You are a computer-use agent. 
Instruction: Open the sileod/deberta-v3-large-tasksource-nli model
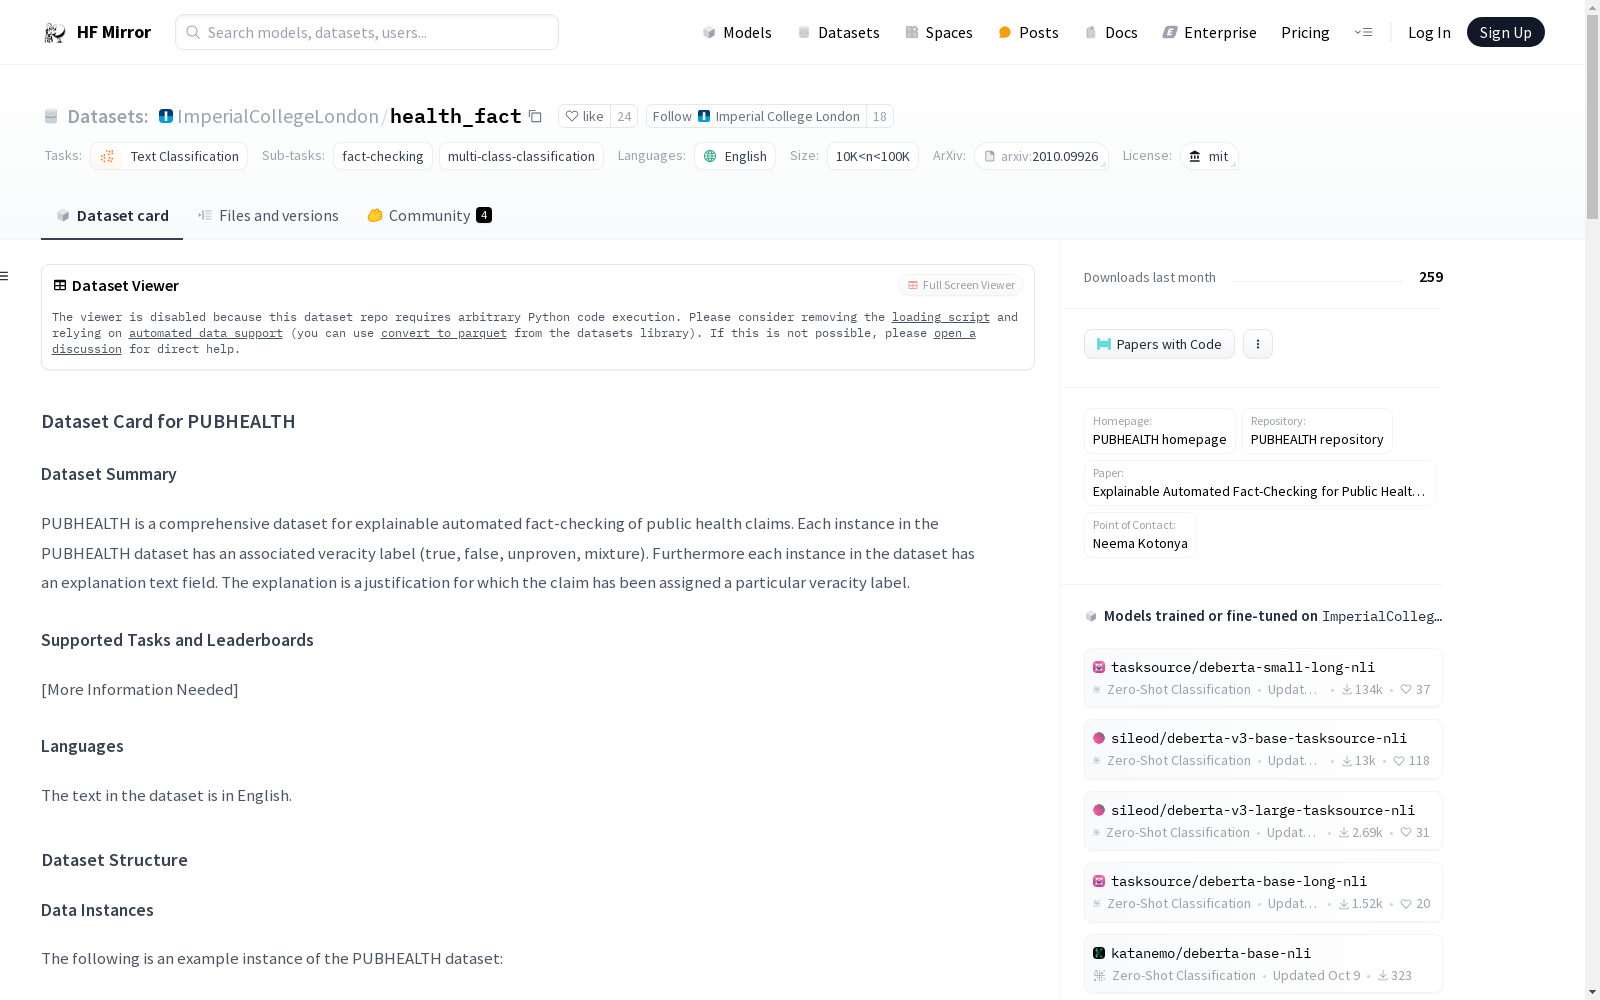pyautogui.click(x=1263, y=820)
